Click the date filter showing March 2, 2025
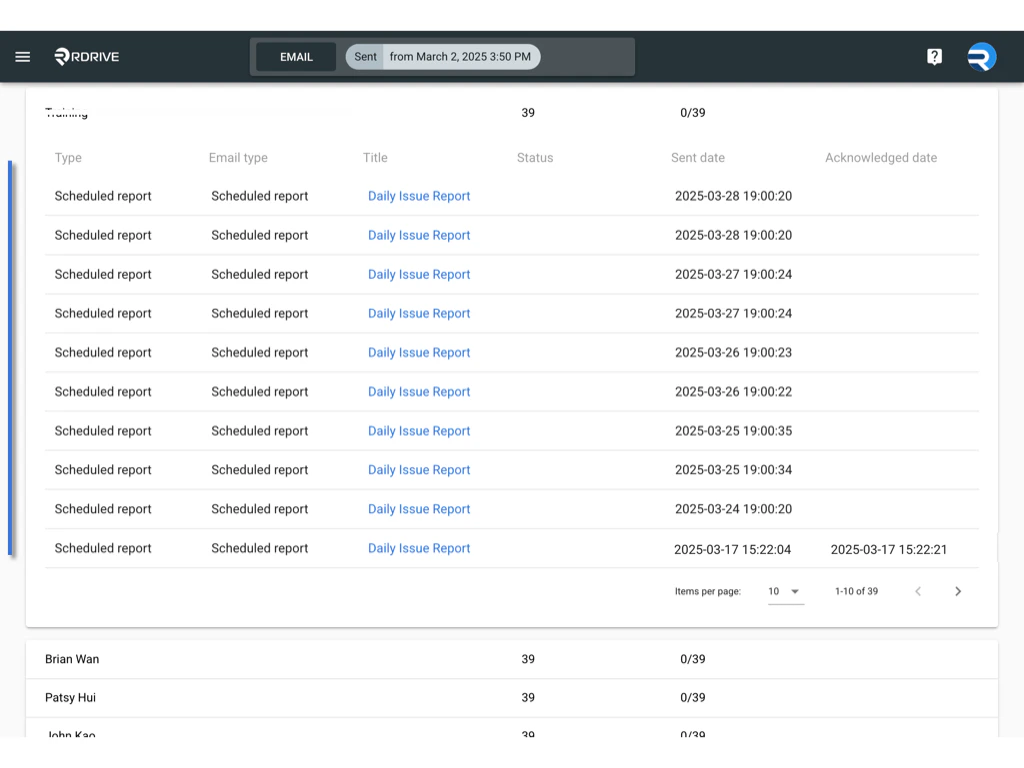 [x=461, y=57]
